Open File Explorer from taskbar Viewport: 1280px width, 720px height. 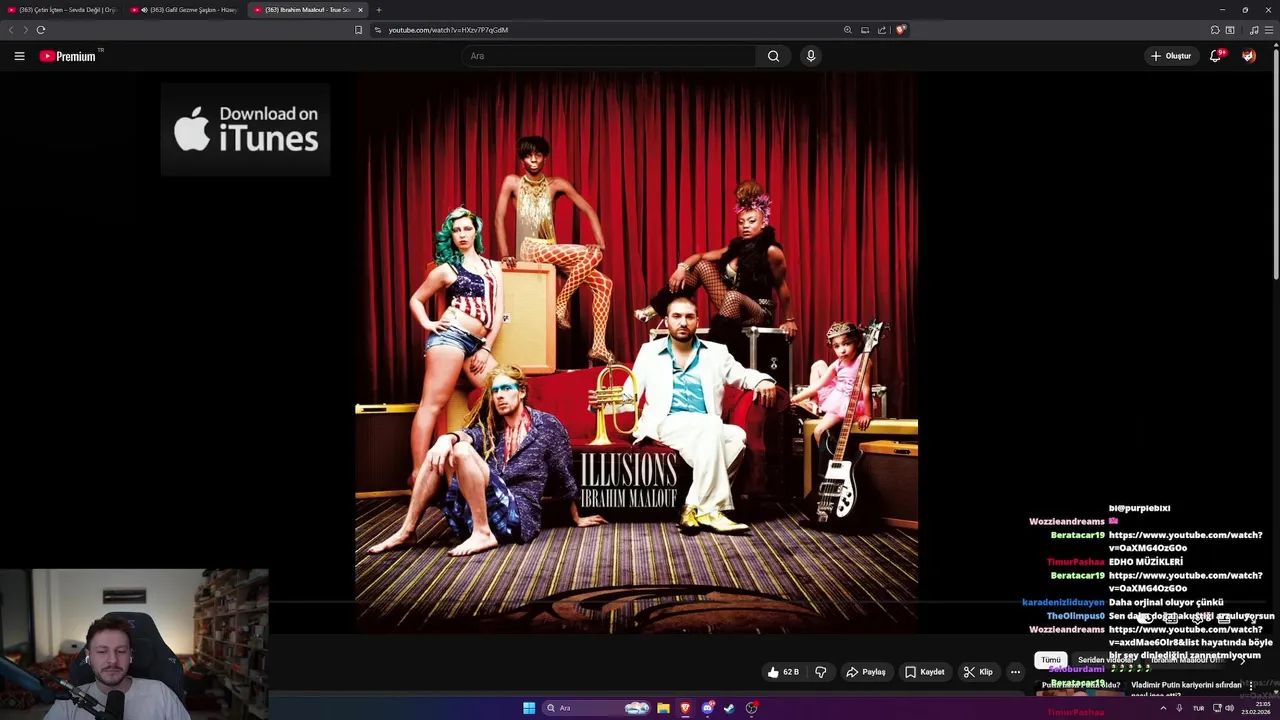[x=663, y=708]
